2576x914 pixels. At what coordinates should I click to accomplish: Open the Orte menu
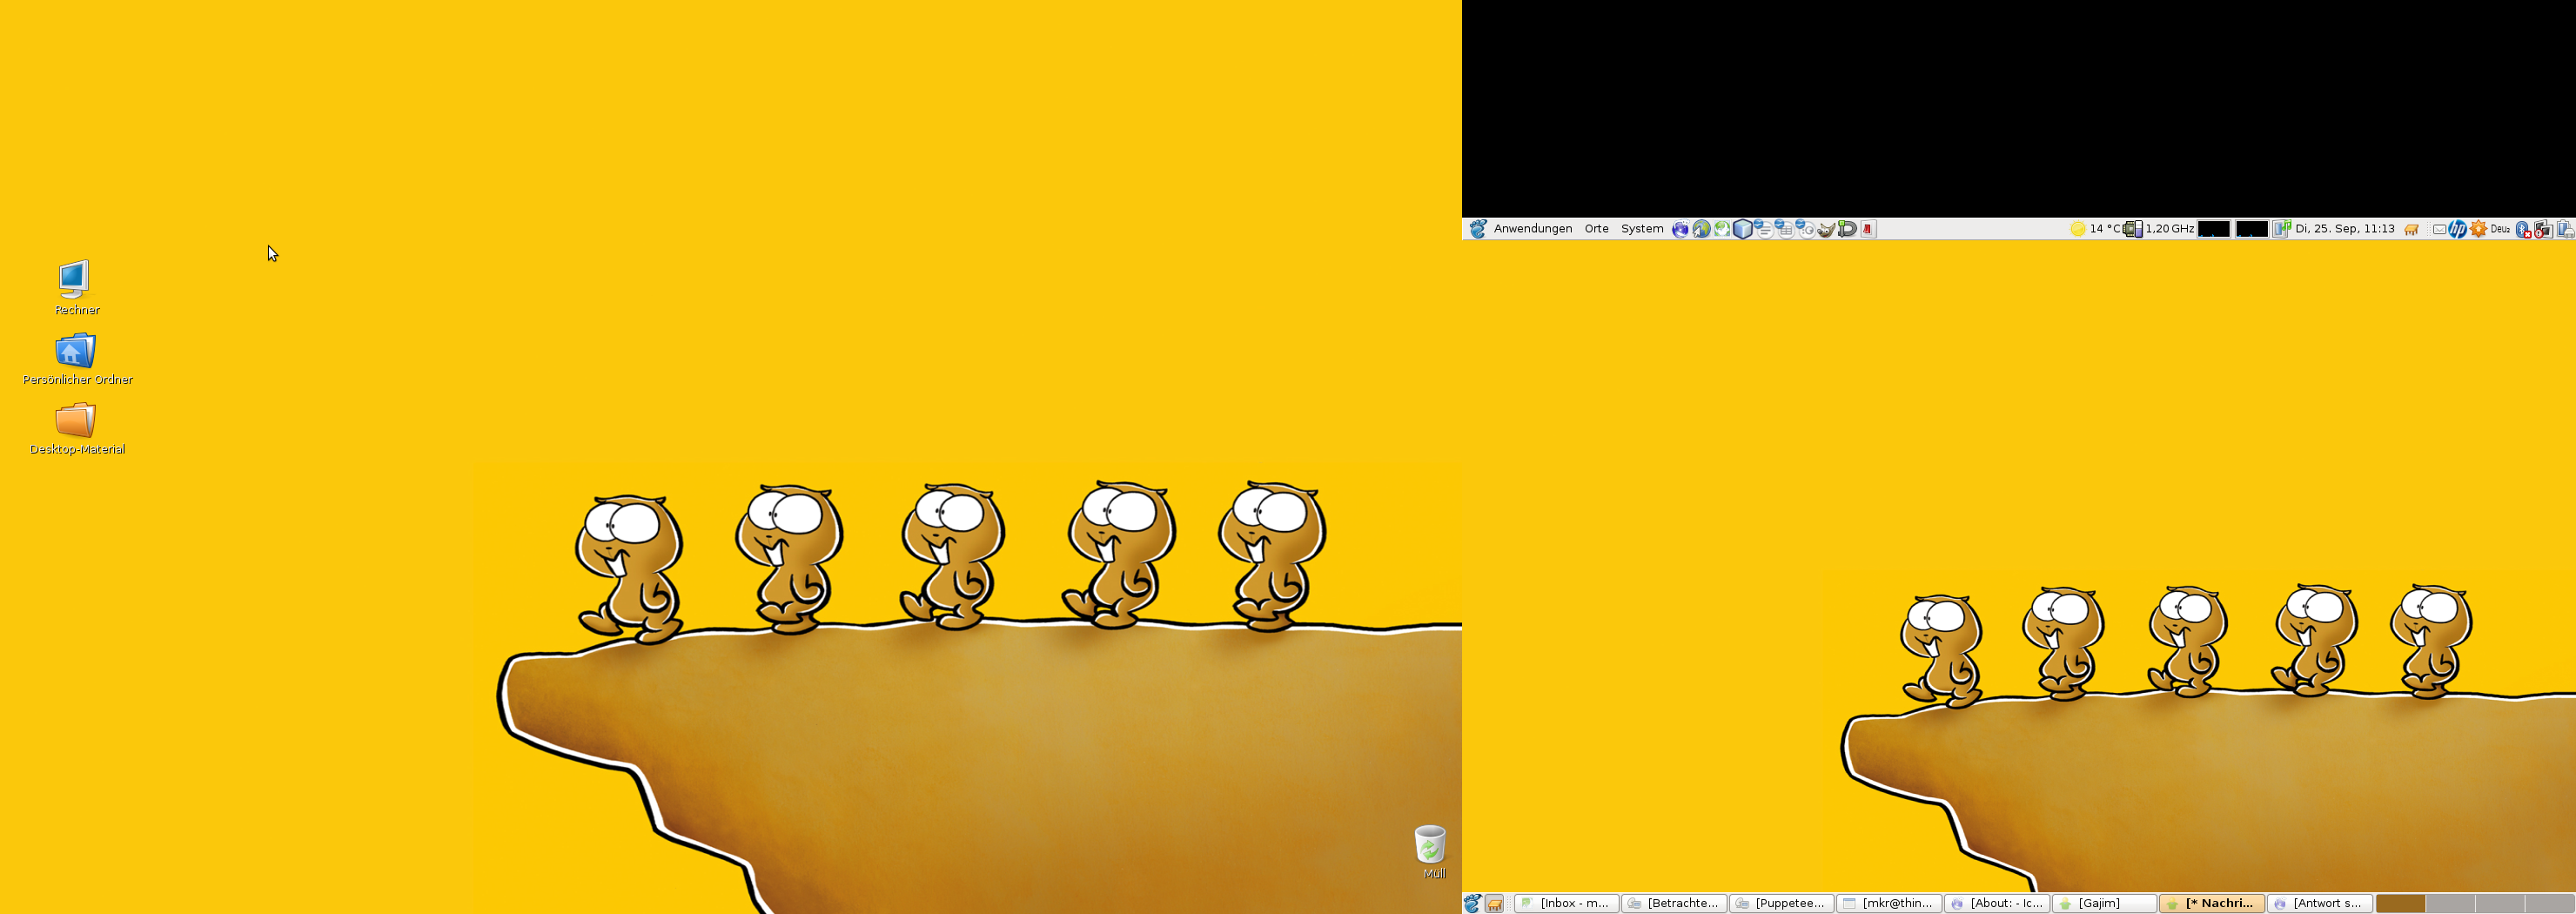pos(1596,229)
